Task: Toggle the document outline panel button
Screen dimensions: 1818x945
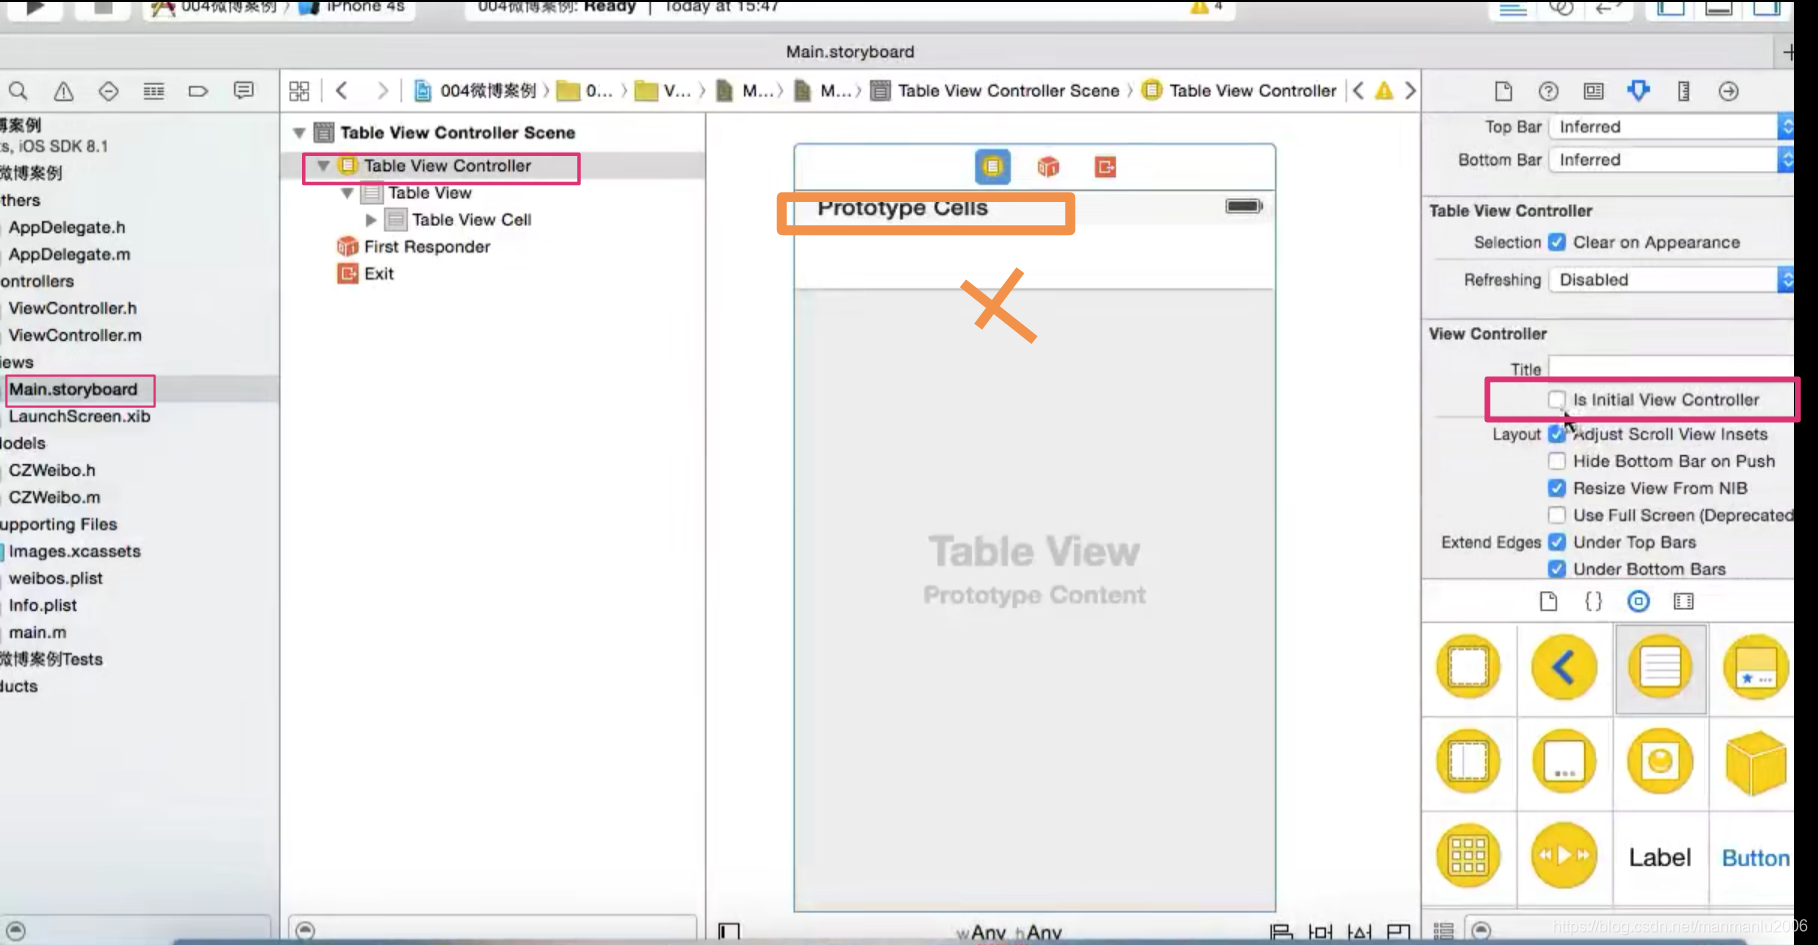Action: [729, 932]
